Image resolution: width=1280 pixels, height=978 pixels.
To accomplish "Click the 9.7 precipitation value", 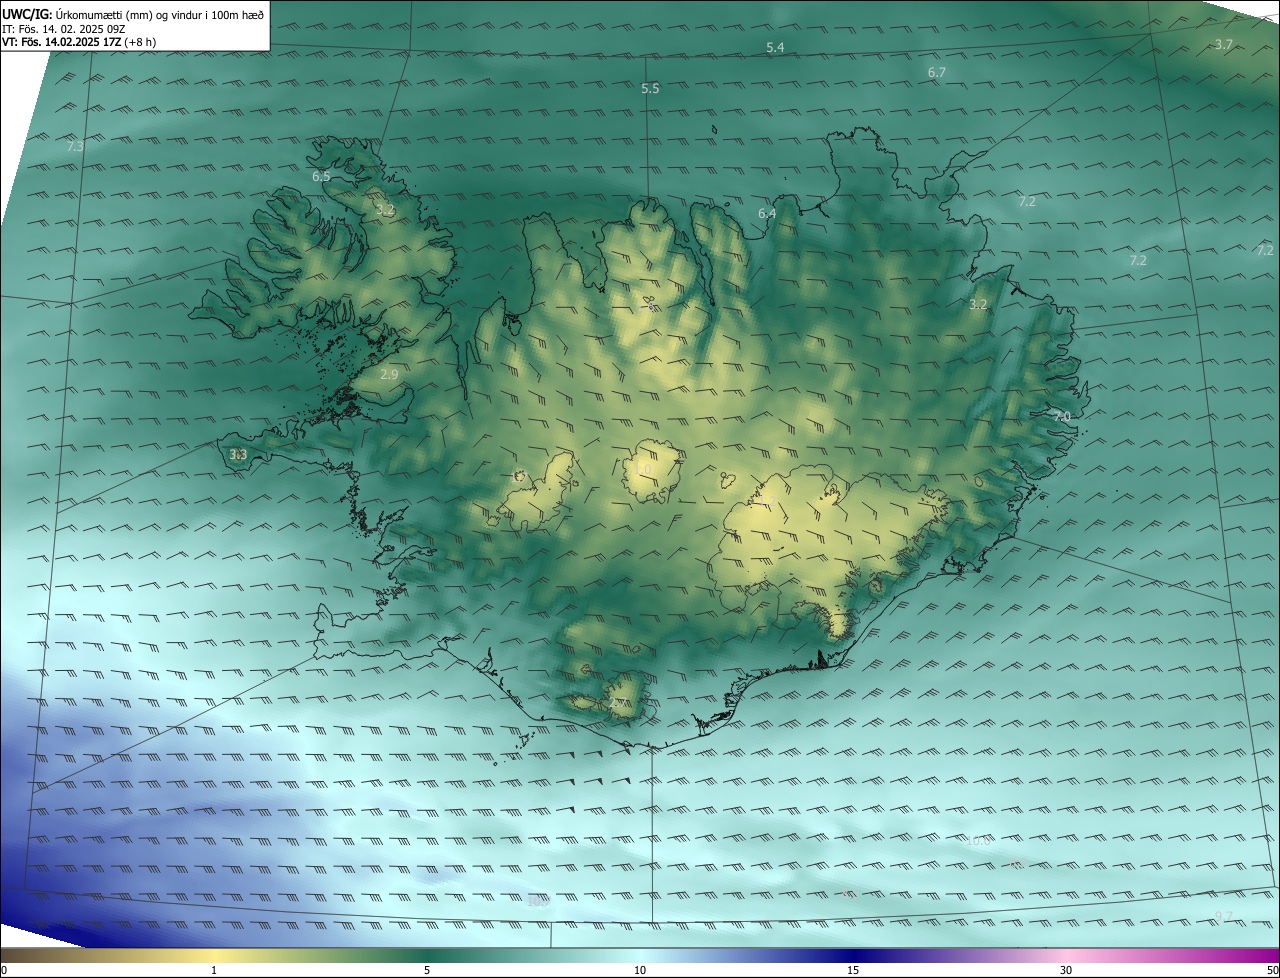I will pos(1224,917).
